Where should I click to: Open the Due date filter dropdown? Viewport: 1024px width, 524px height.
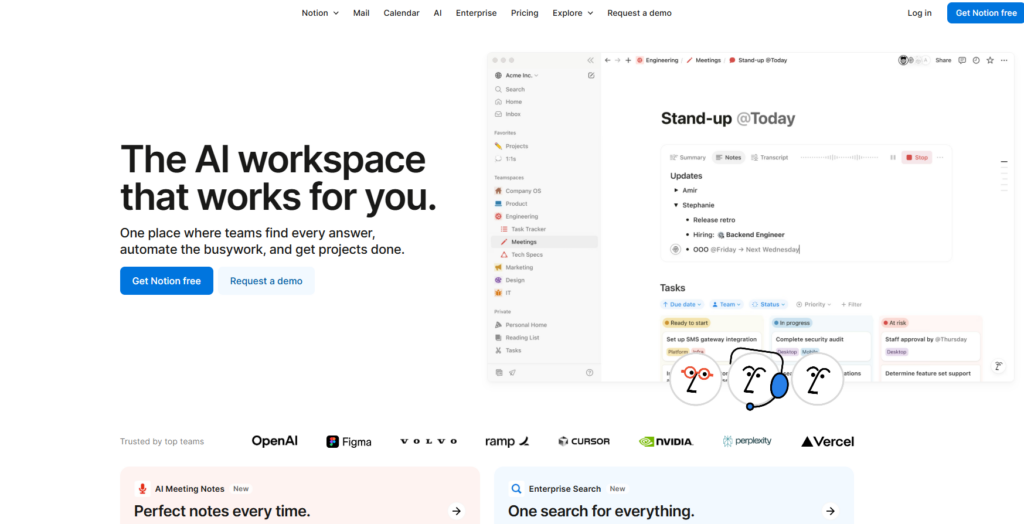point(684,304)
